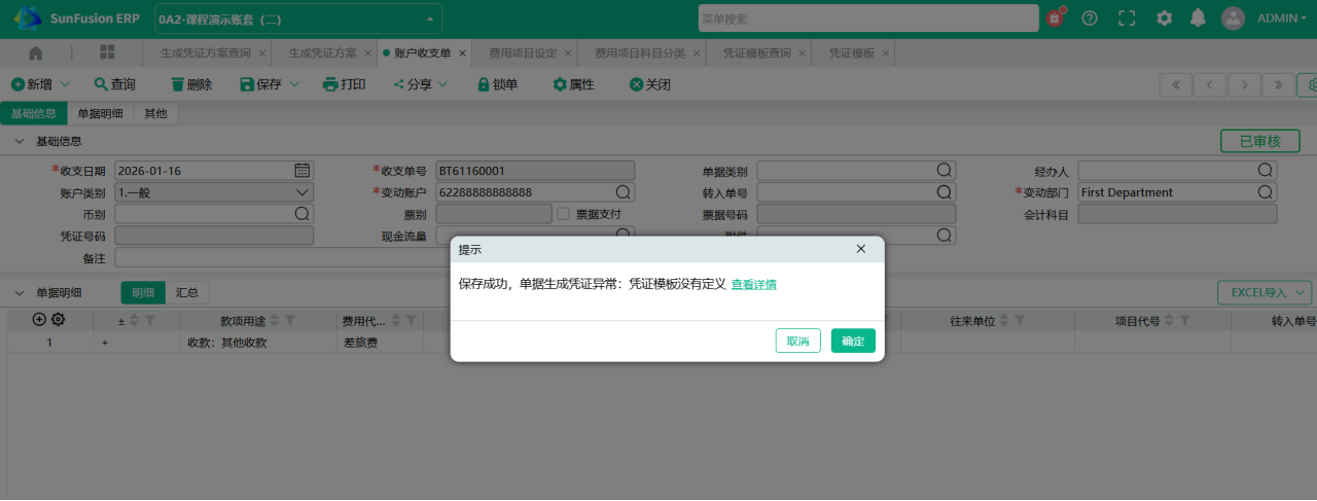Click the notification bell icon
The height and width of the screenshot is (501, 1317).
point(1197,18)
